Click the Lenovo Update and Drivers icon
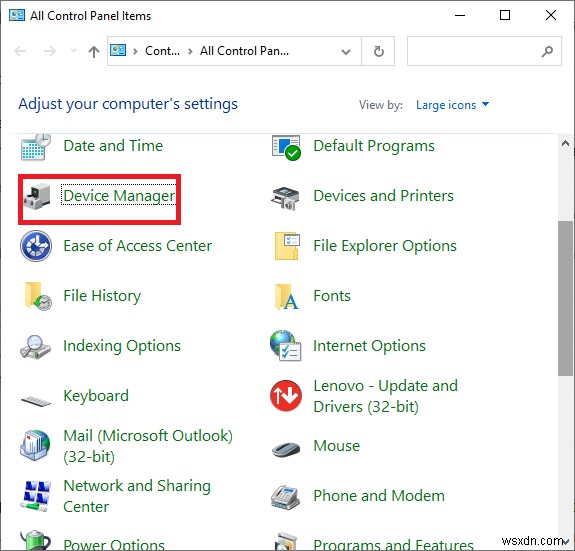The width and height of the screenshot is (575, 551). tap(286, 396)
